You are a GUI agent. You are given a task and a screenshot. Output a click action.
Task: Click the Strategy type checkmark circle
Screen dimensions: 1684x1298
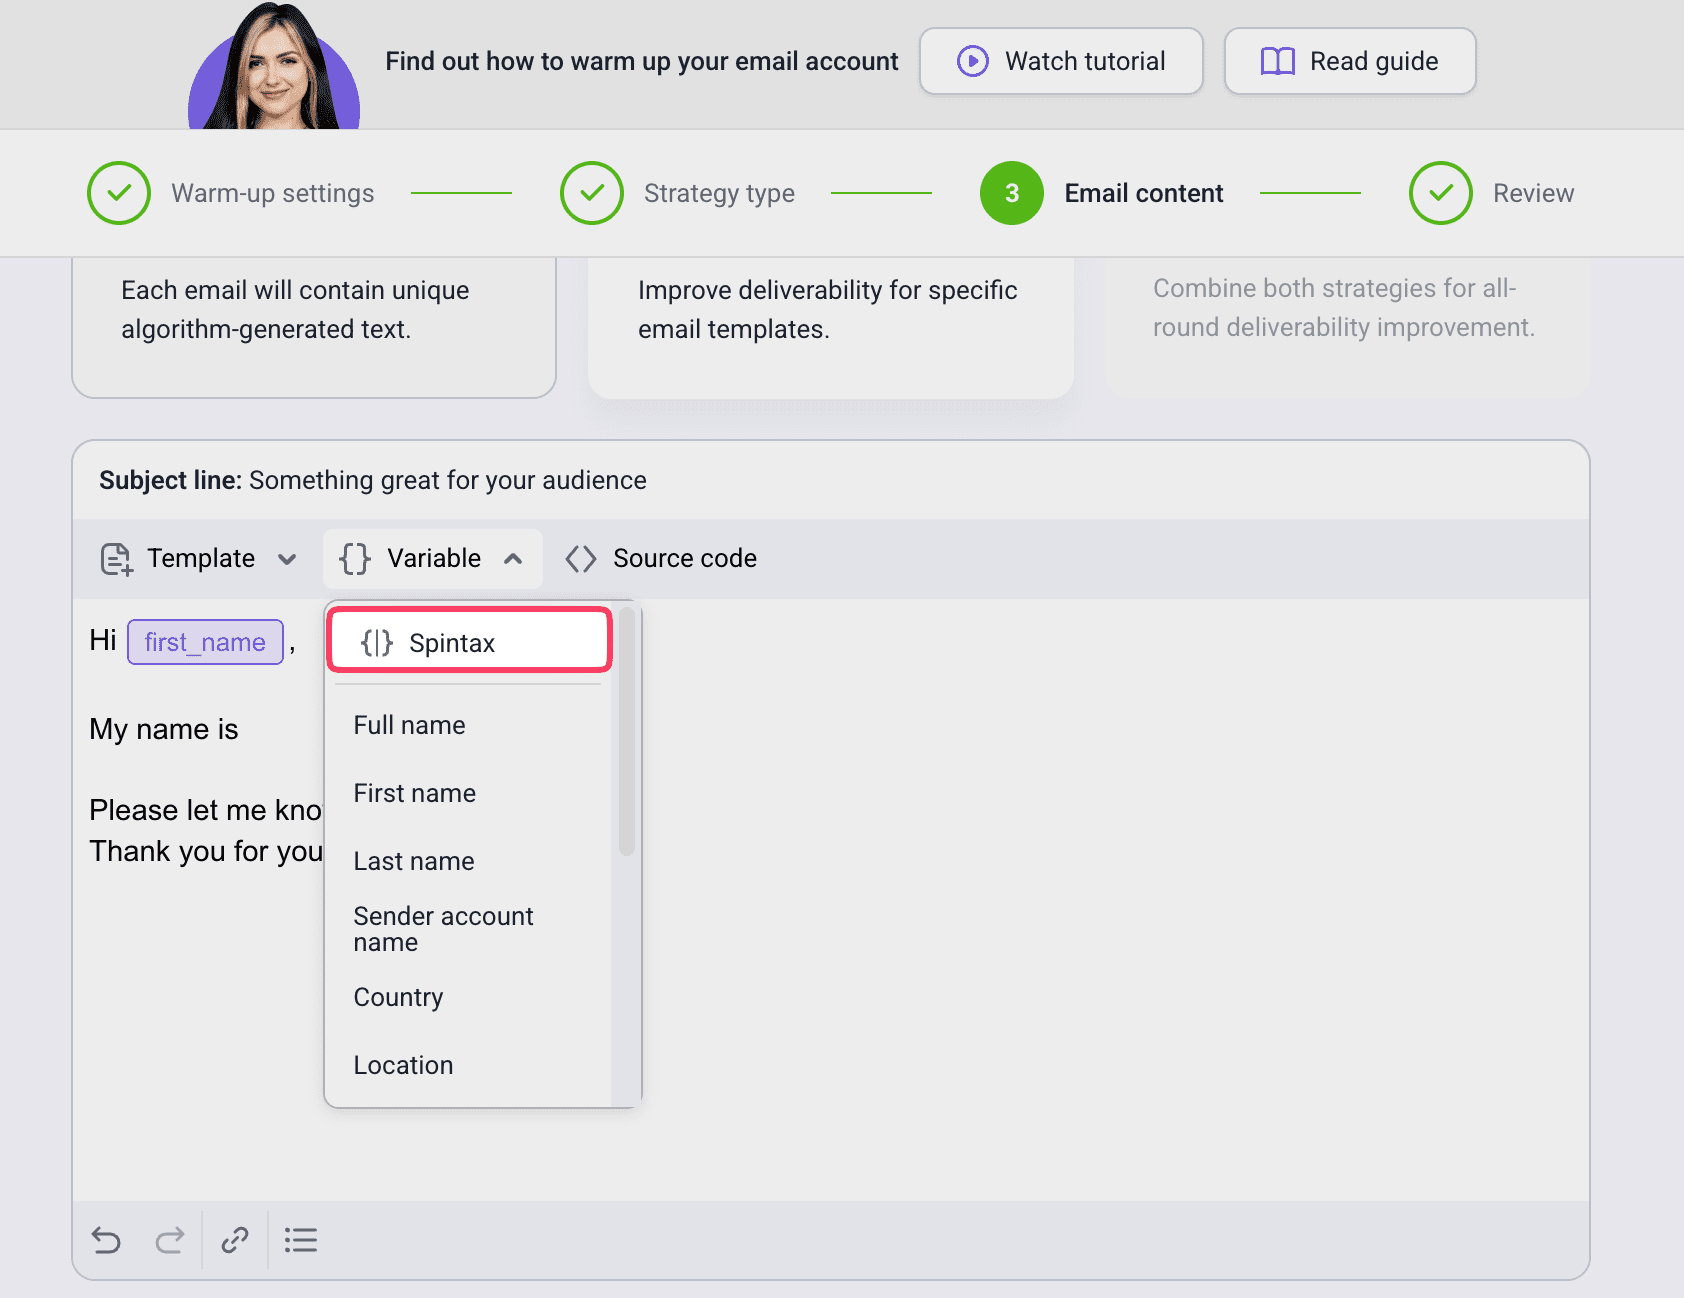coord(592,193)
